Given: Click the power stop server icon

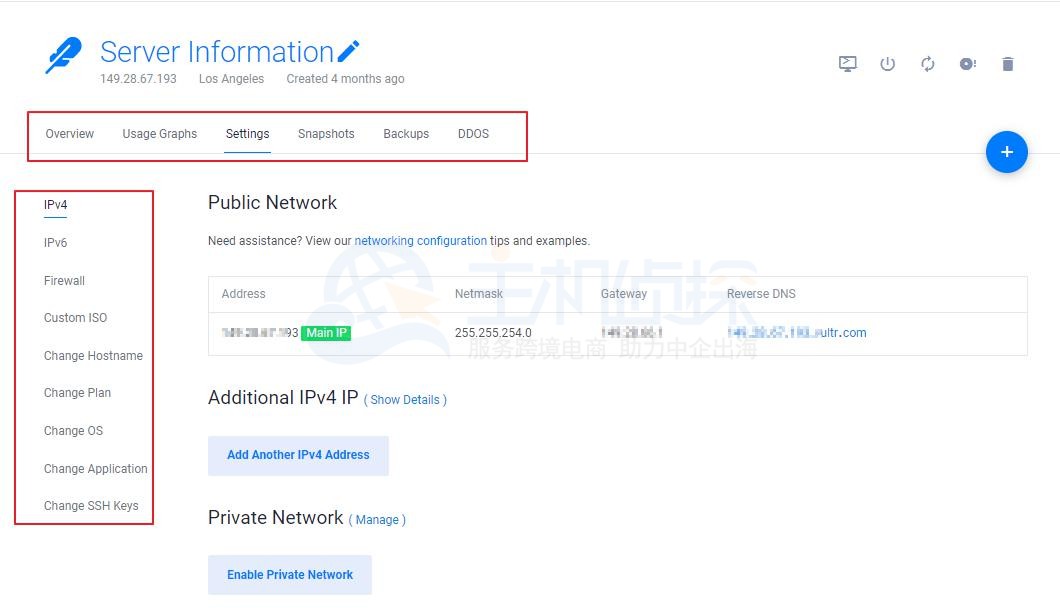Looking at the screenshot, I should point(887,64).
